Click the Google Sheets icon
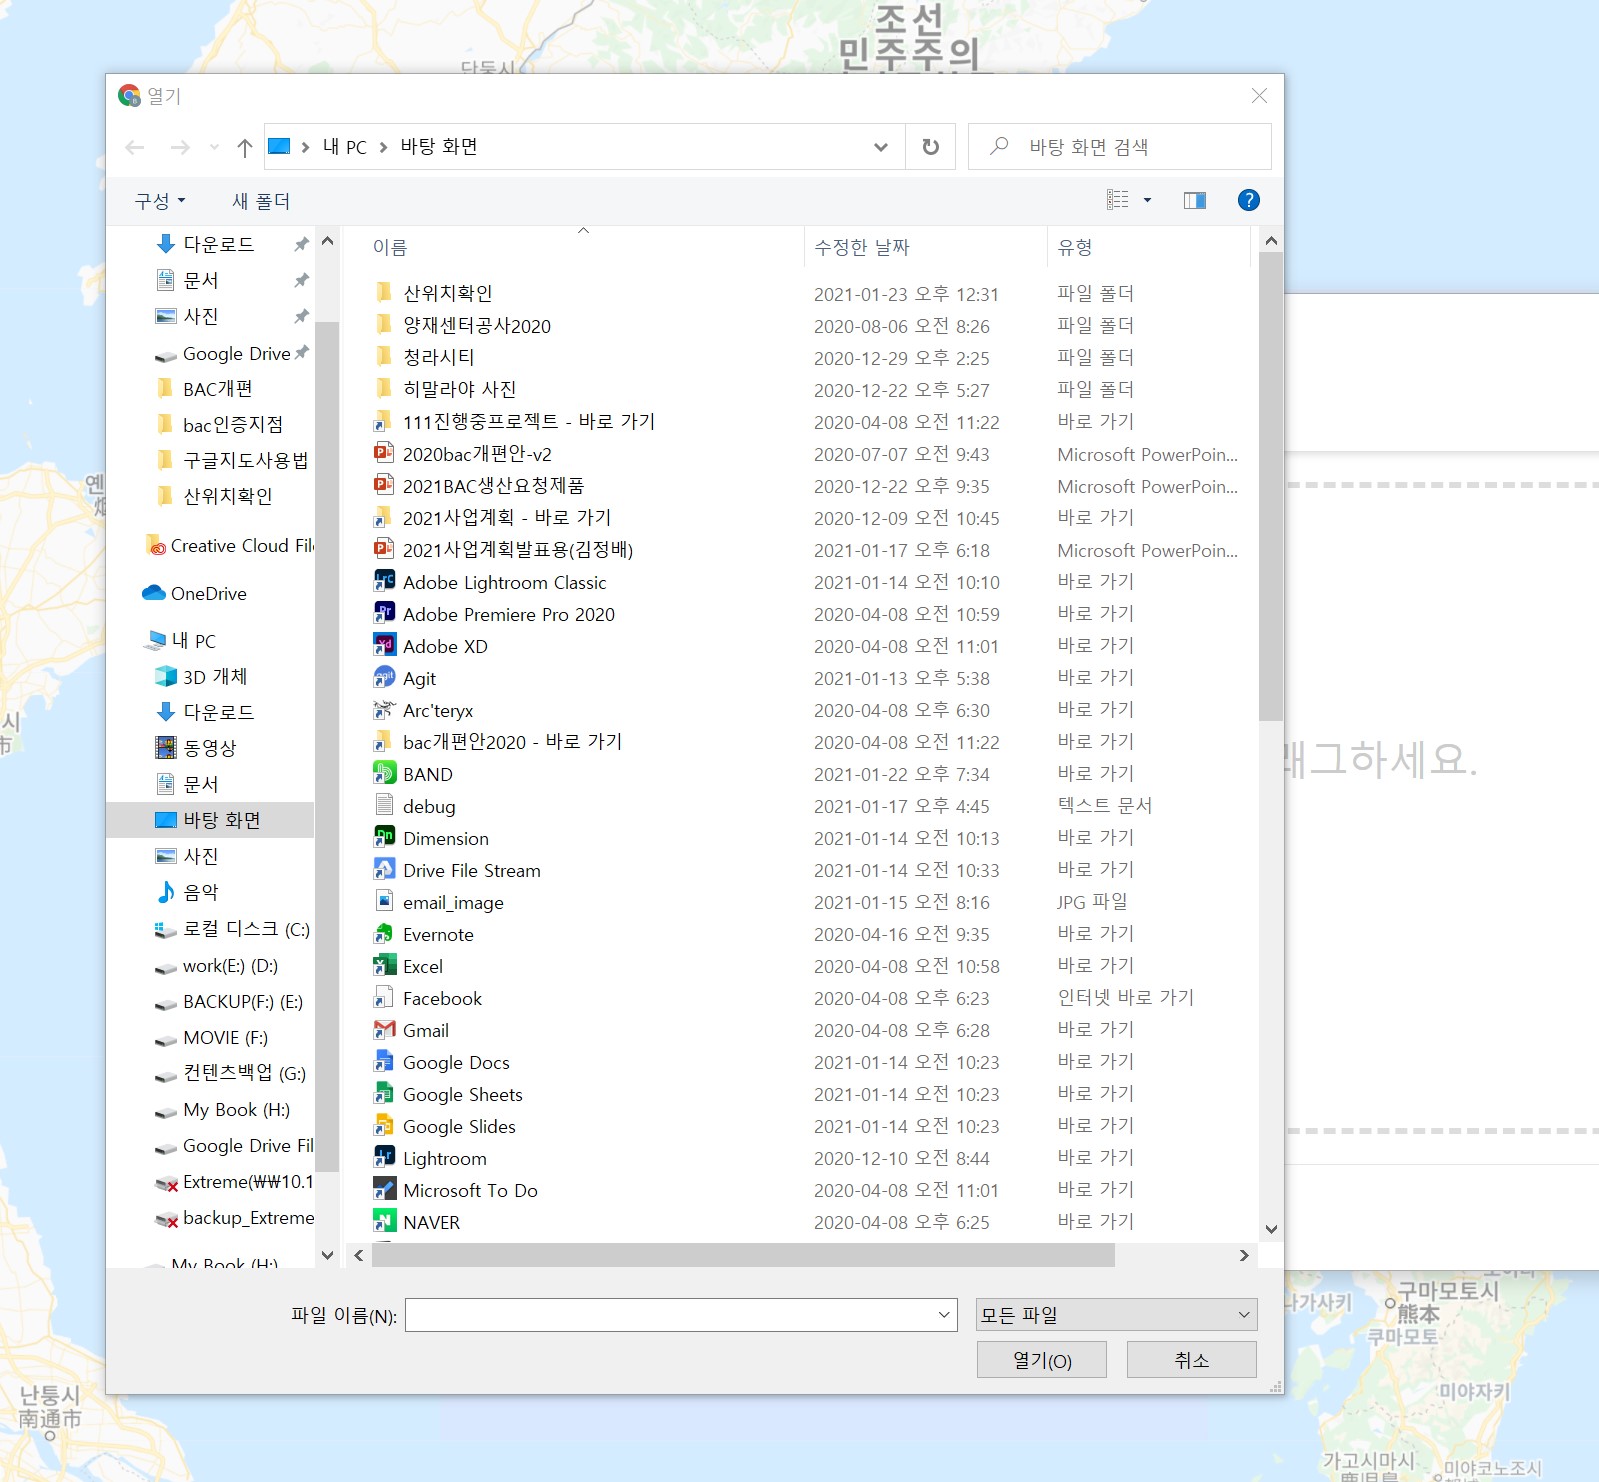This screenshot has height=1482, width=1599. (x=384, y=1094)
